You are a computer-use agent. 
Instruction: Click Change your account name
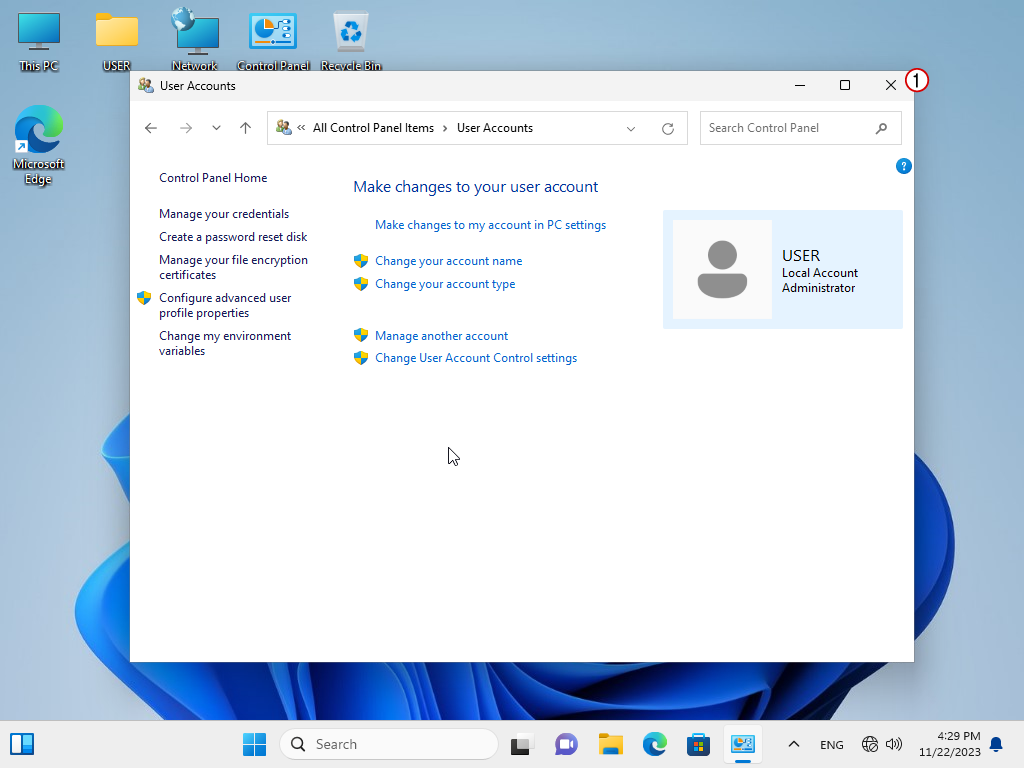click(448, 261)
